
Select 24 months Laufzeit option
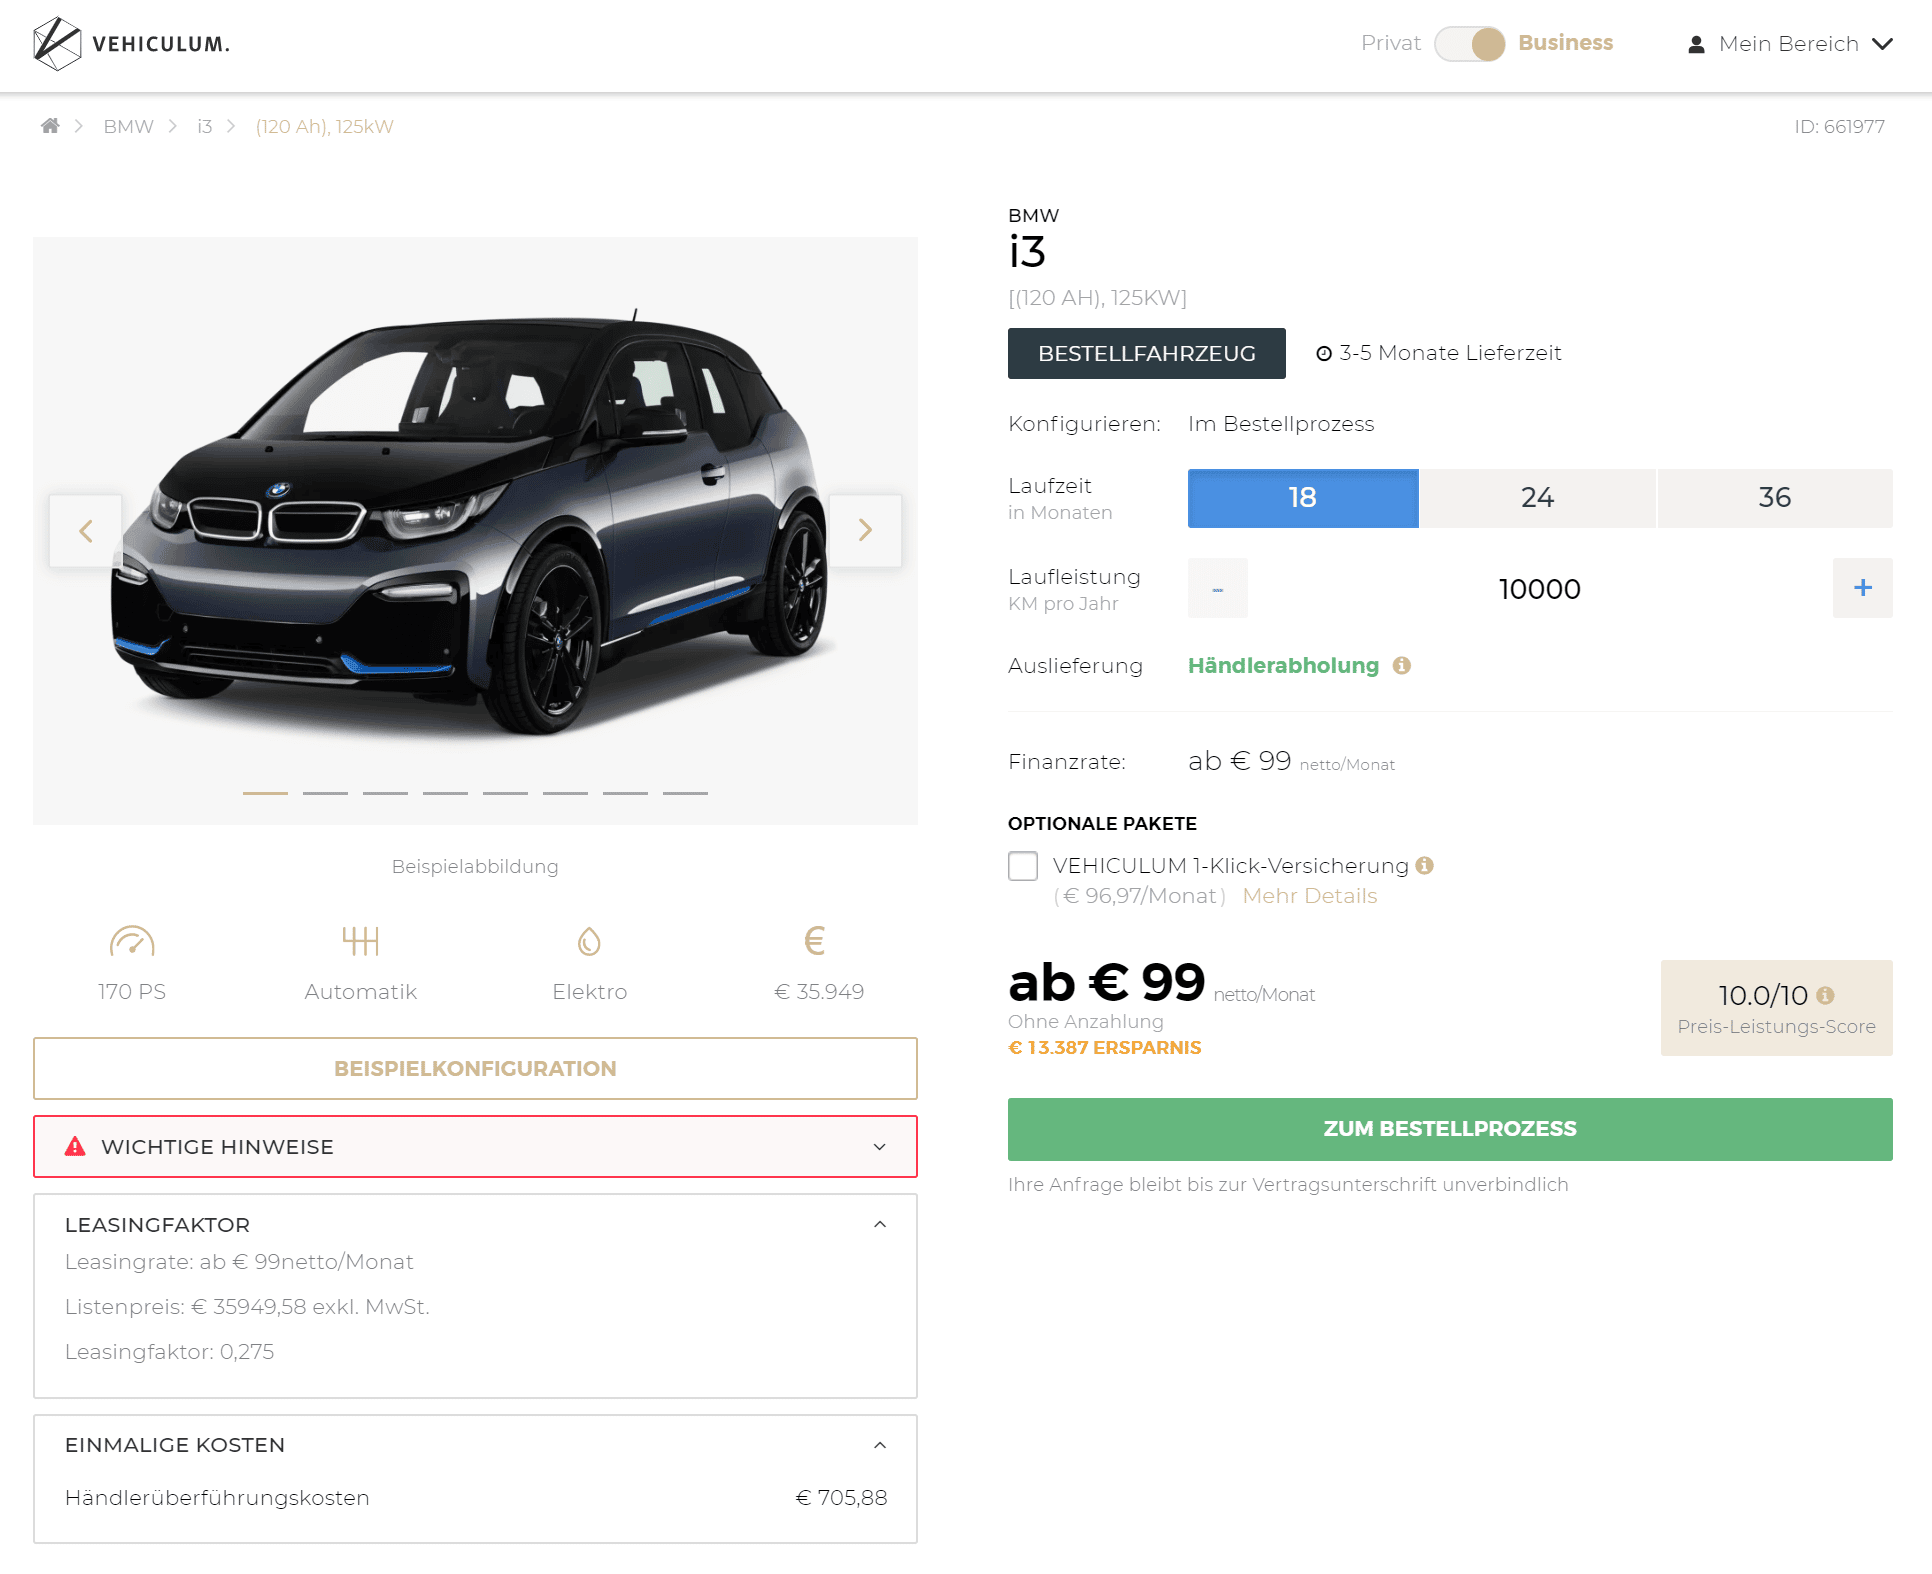click(x=1537, y=498)
